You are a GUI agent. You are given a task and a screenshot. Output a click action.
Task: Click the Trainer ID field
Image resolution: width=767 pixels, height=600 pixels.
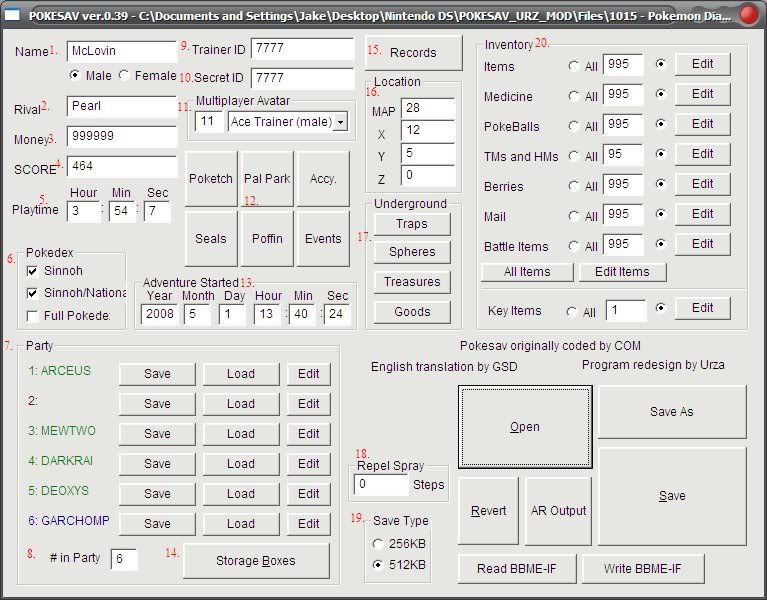303,48
